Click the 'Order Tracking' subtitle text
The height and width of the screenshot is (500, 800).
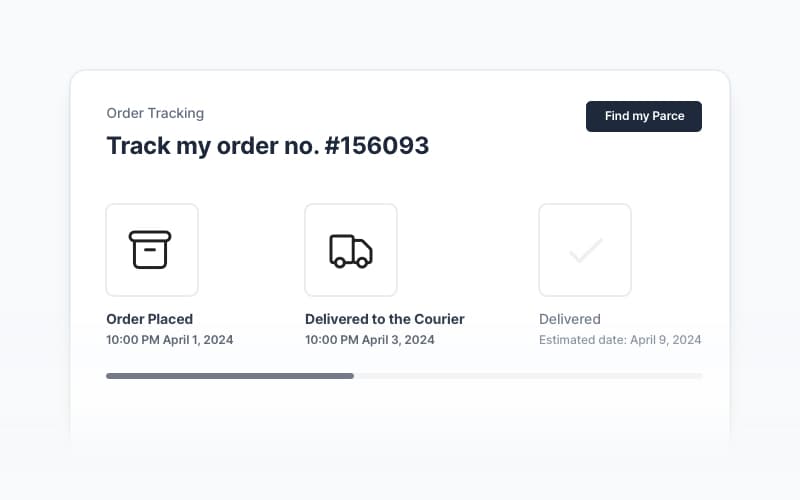click(x=155, y=113)
